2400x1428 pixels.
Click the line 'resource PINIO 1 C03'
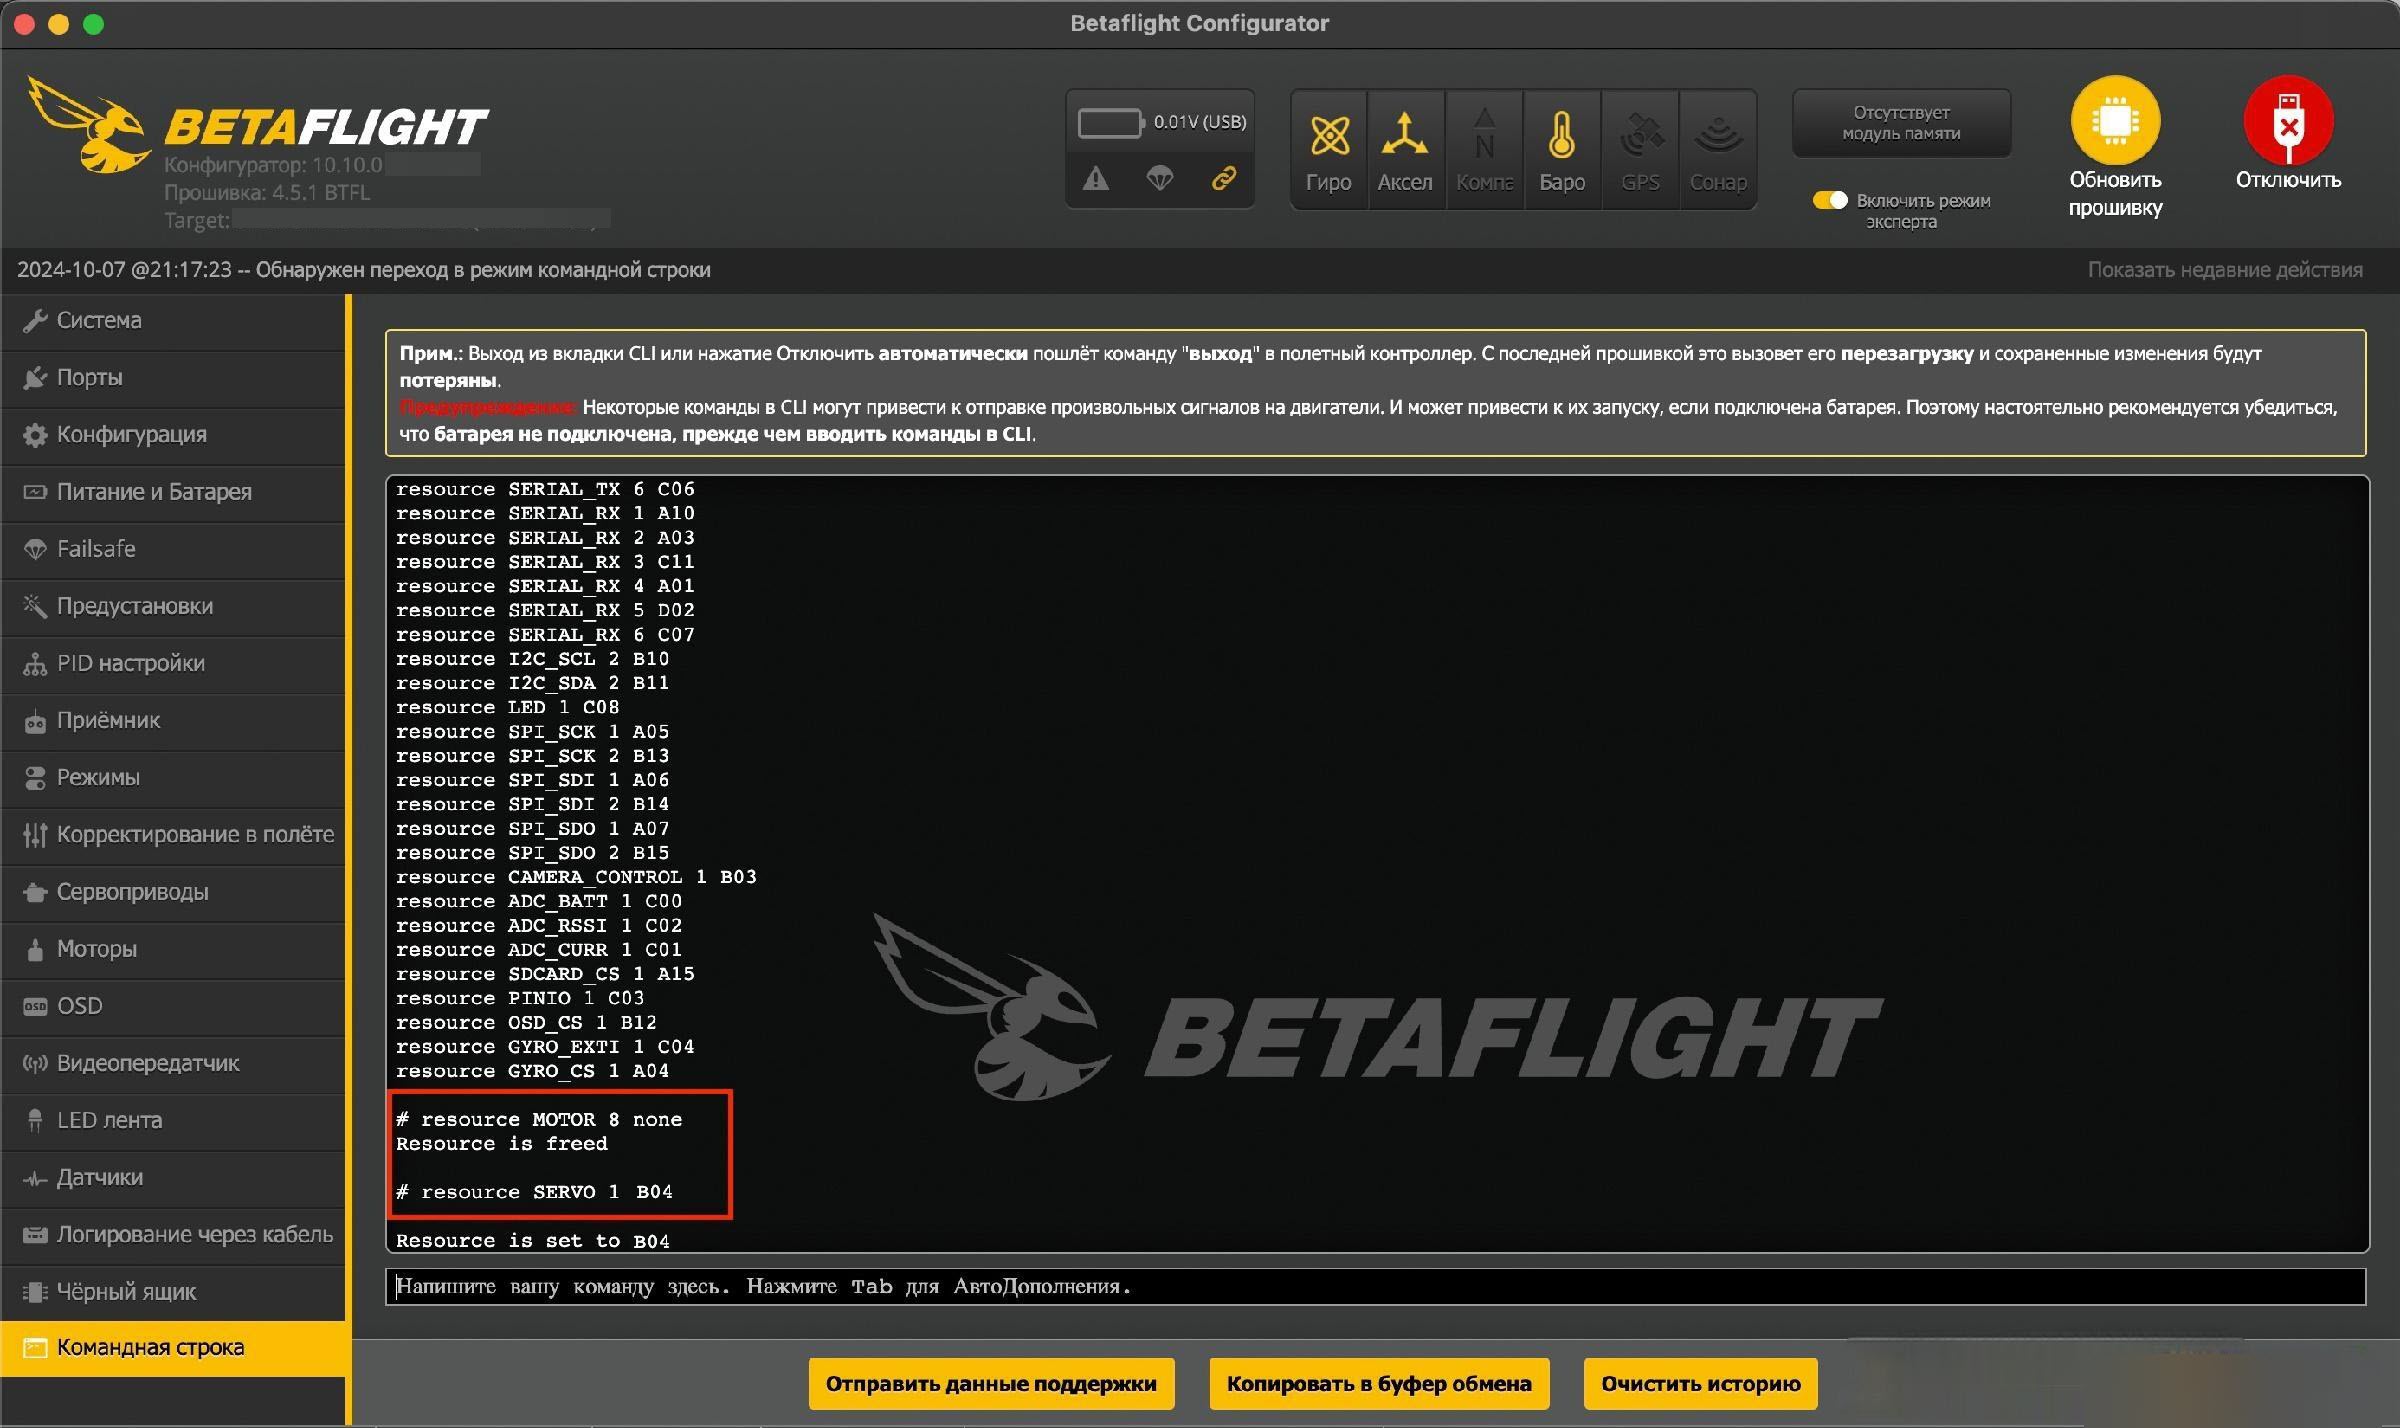(x=520, y=998)
